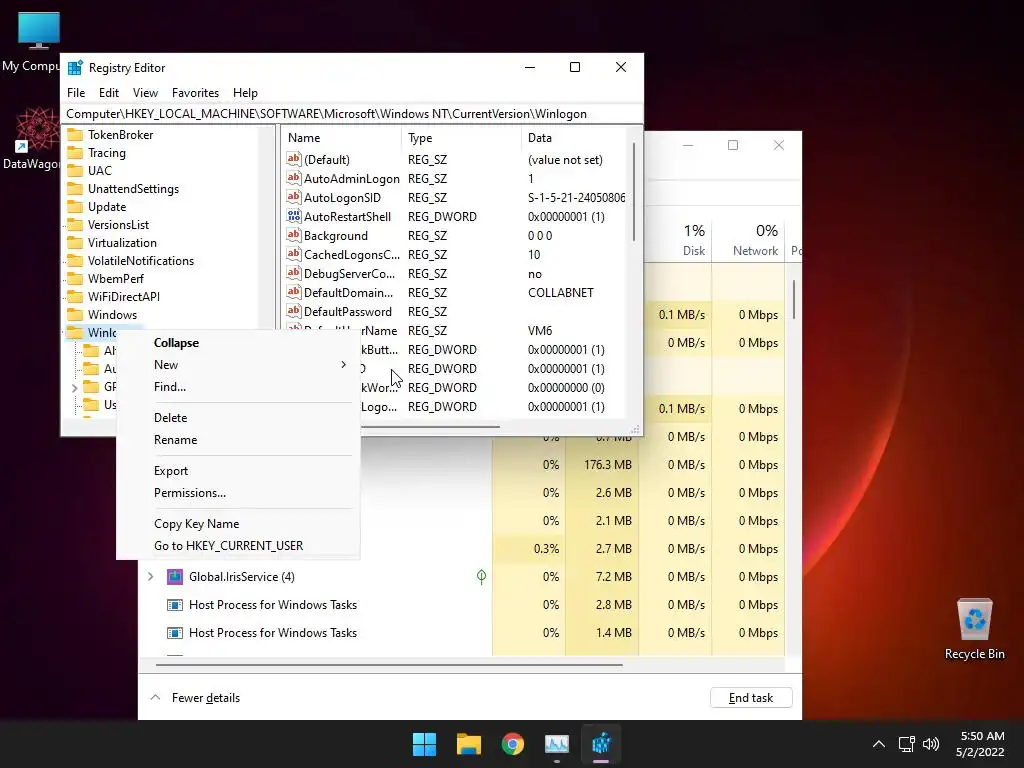Select the AutoRestartShell DWORD value icon
Viewport: 1024px width, 768px height.
tap(294, 216)
